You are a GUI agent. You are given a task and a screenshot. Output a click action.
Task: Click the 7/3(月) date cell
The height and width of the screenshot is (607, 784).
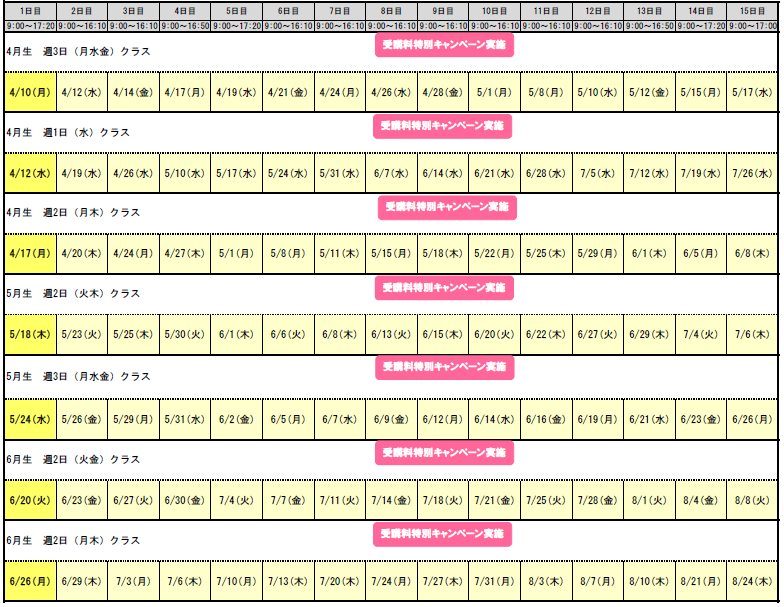pos(134,581)
